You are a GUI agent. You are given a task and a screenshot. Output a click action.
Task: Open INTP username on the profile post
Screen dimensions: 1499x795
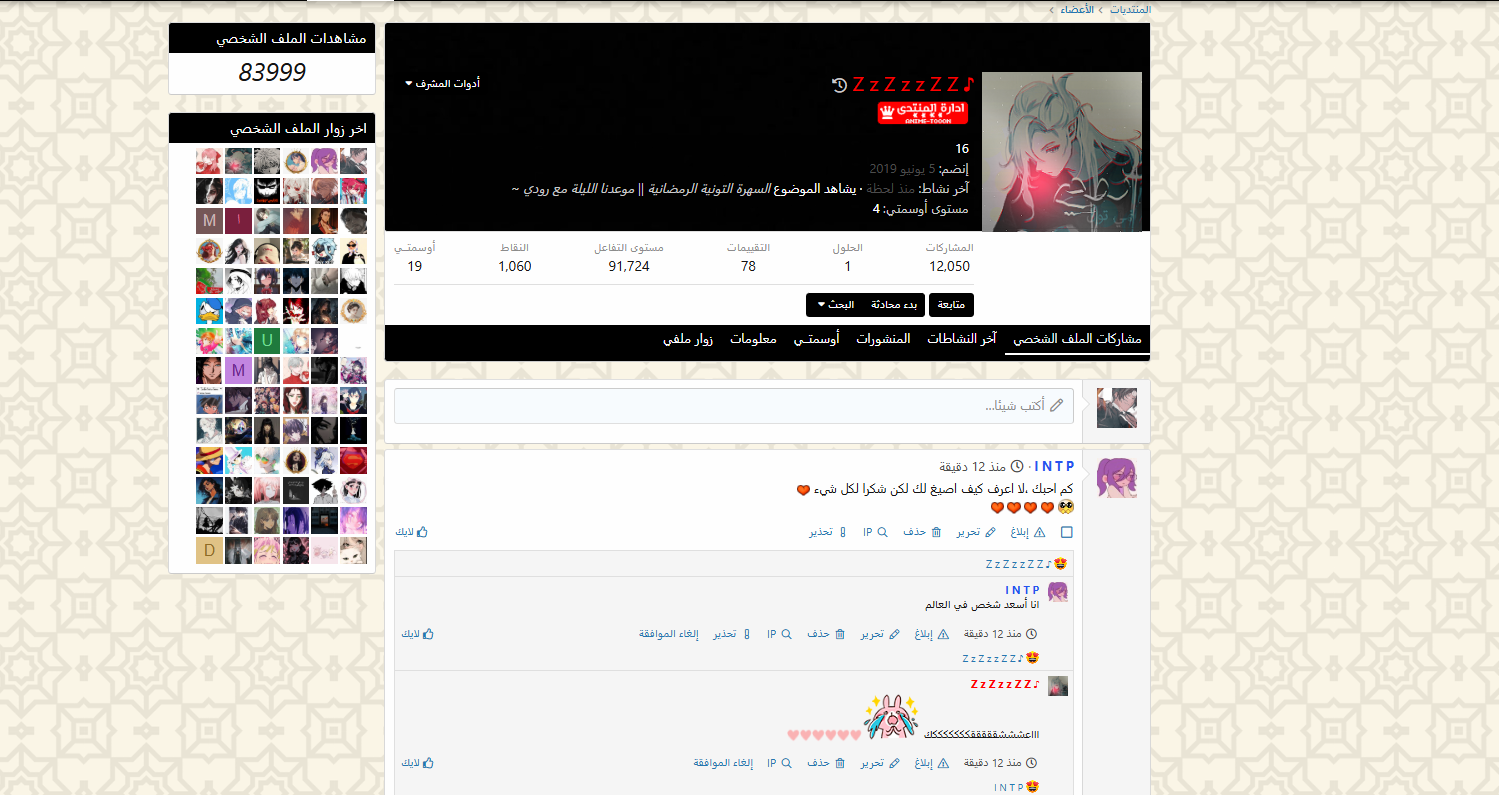pos(1054,467)
